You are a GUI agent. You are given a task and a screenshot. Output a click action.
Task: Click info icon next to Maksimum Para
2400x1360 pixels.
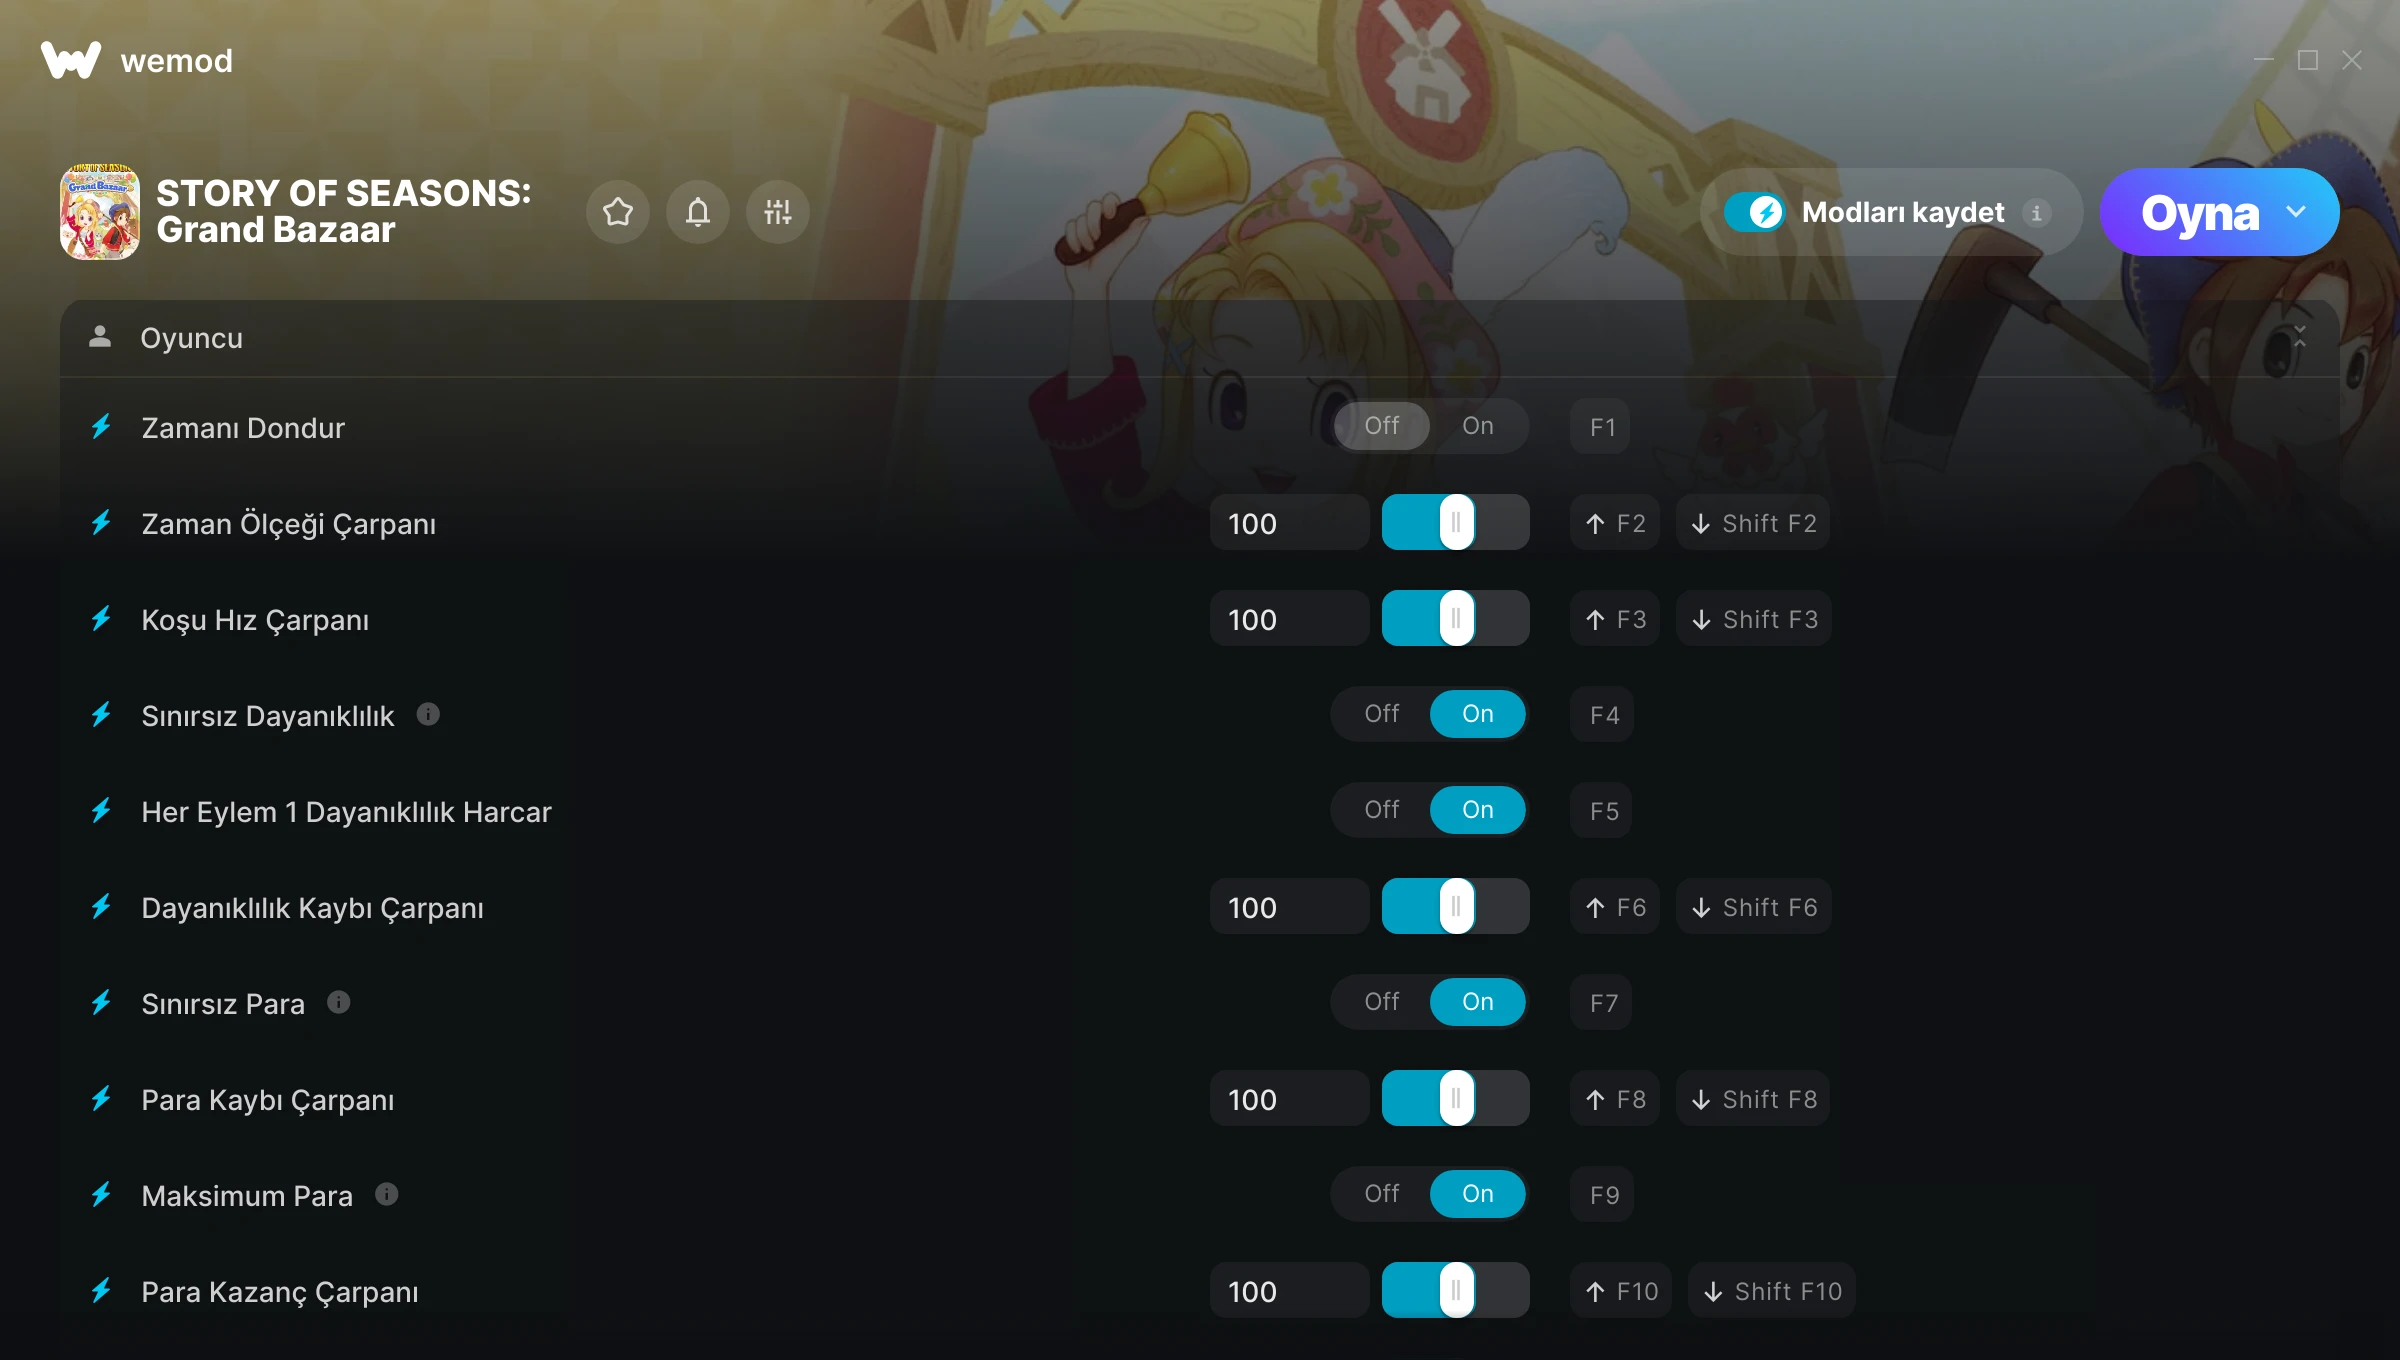tap(387, 1194)
